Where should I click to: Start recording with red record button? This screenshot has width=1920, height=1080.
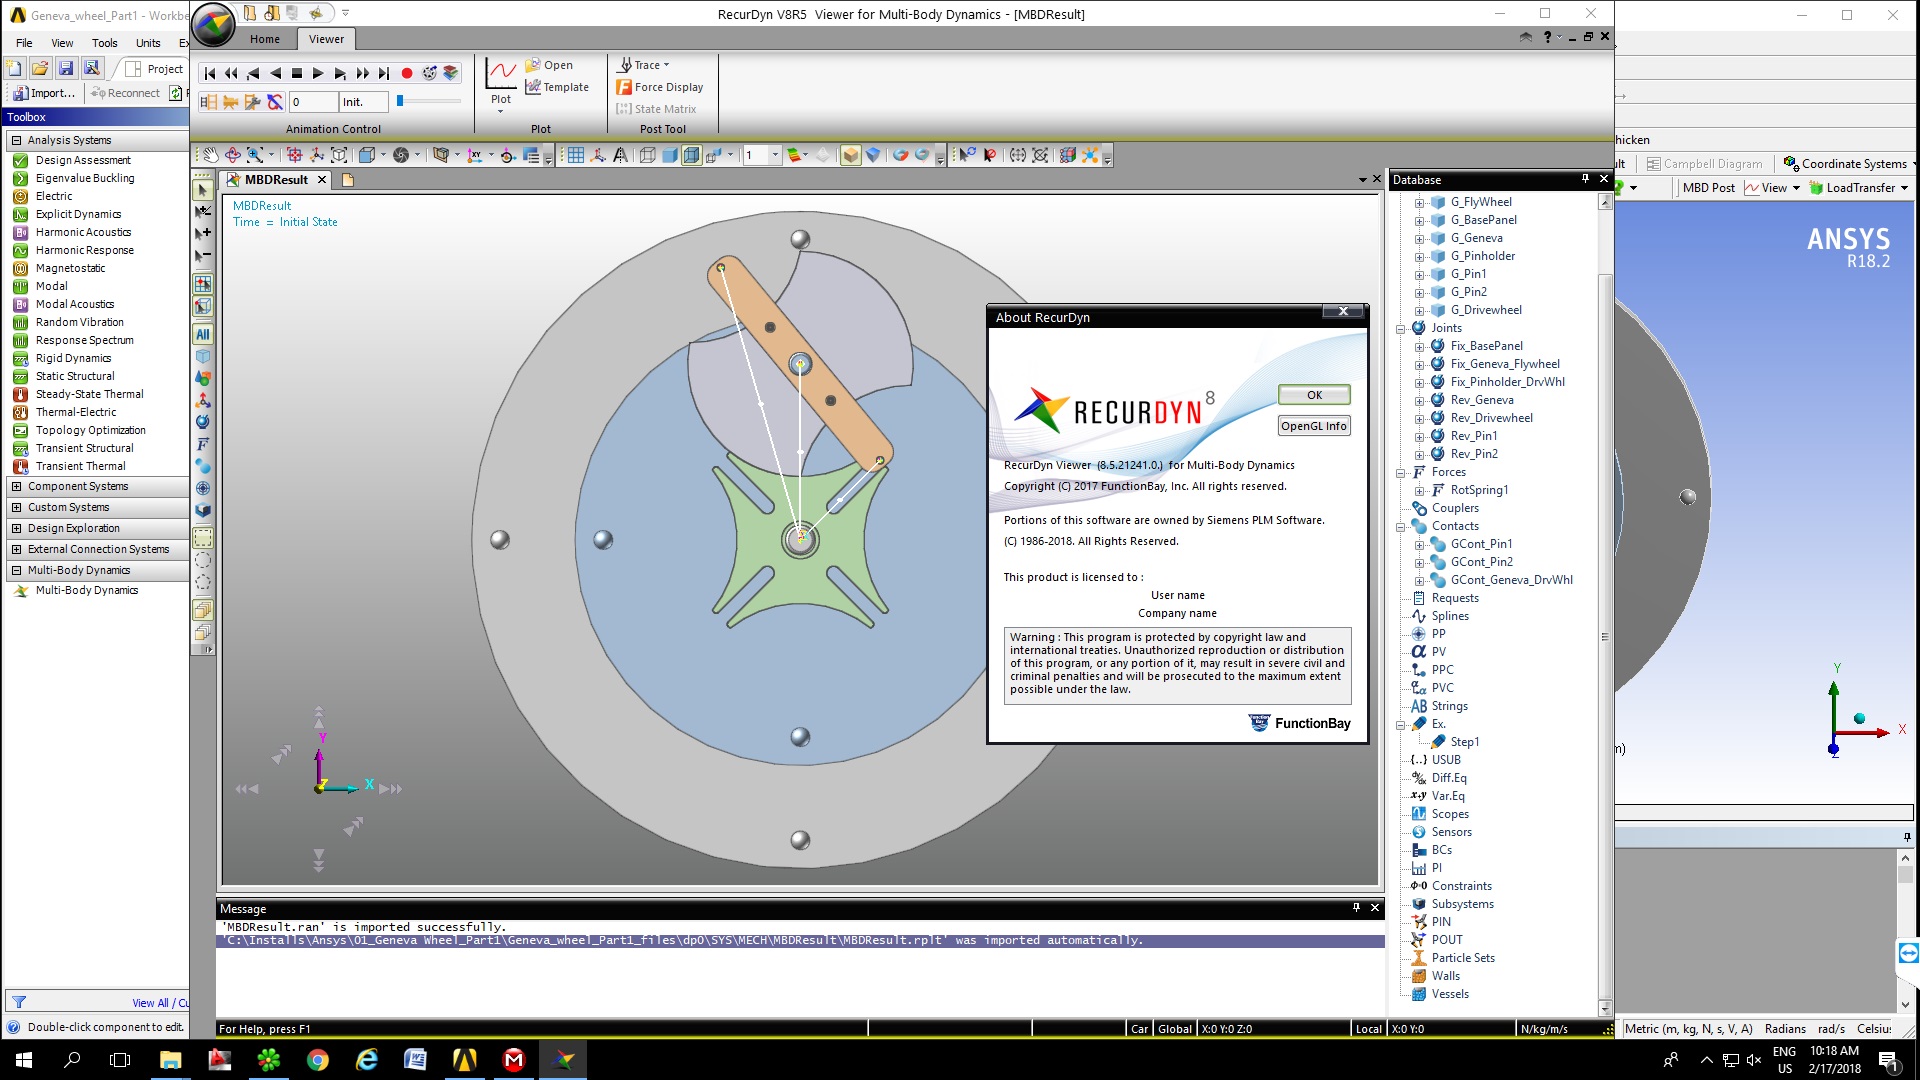pyautogui.click(x=407, y=73)
